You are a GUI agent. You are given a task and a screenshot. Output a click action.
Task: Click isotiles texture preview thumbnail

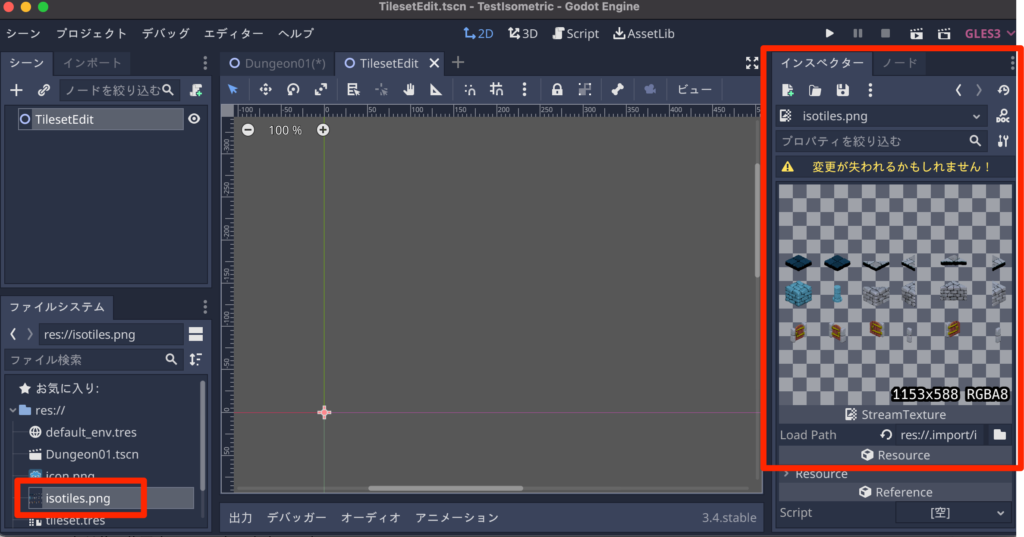[895, 294]
